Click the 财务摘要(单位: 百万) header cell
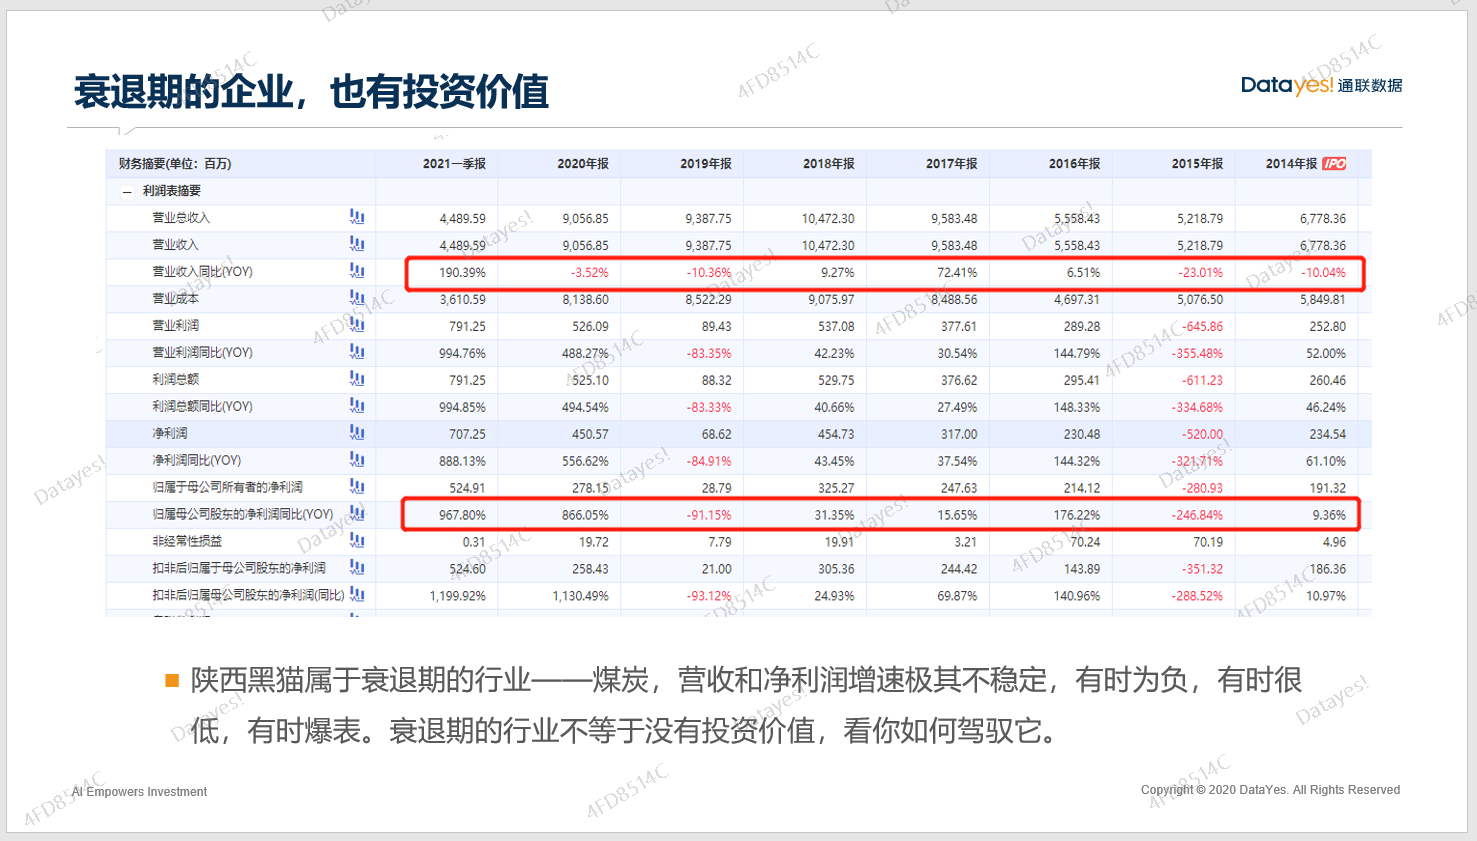 175,164
